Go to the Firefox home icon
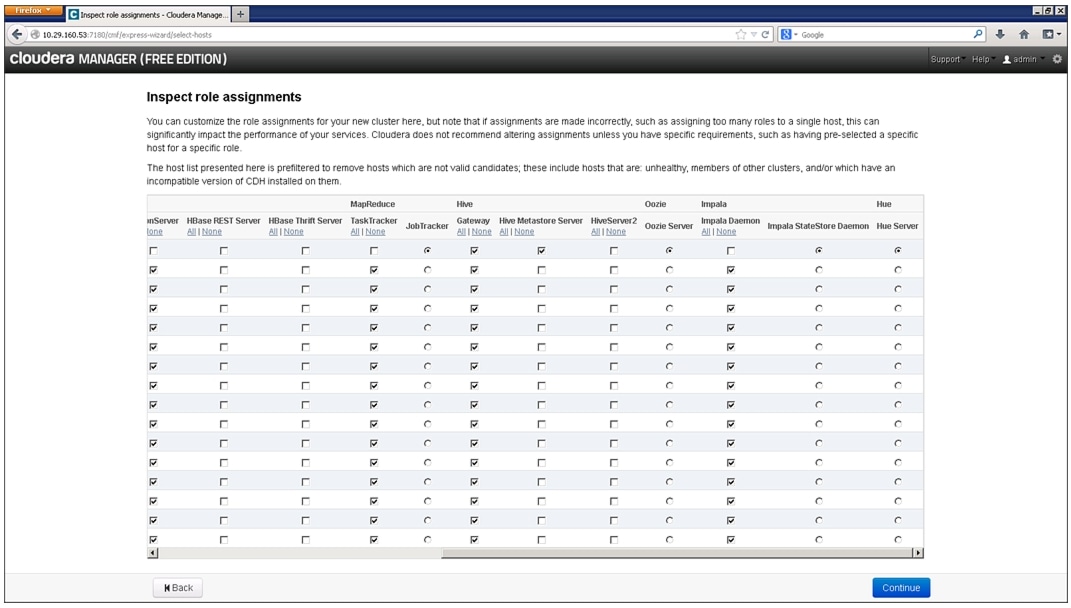This screenshot has width=1071, height=608. pyautogui.click(x=1024, y=34)
